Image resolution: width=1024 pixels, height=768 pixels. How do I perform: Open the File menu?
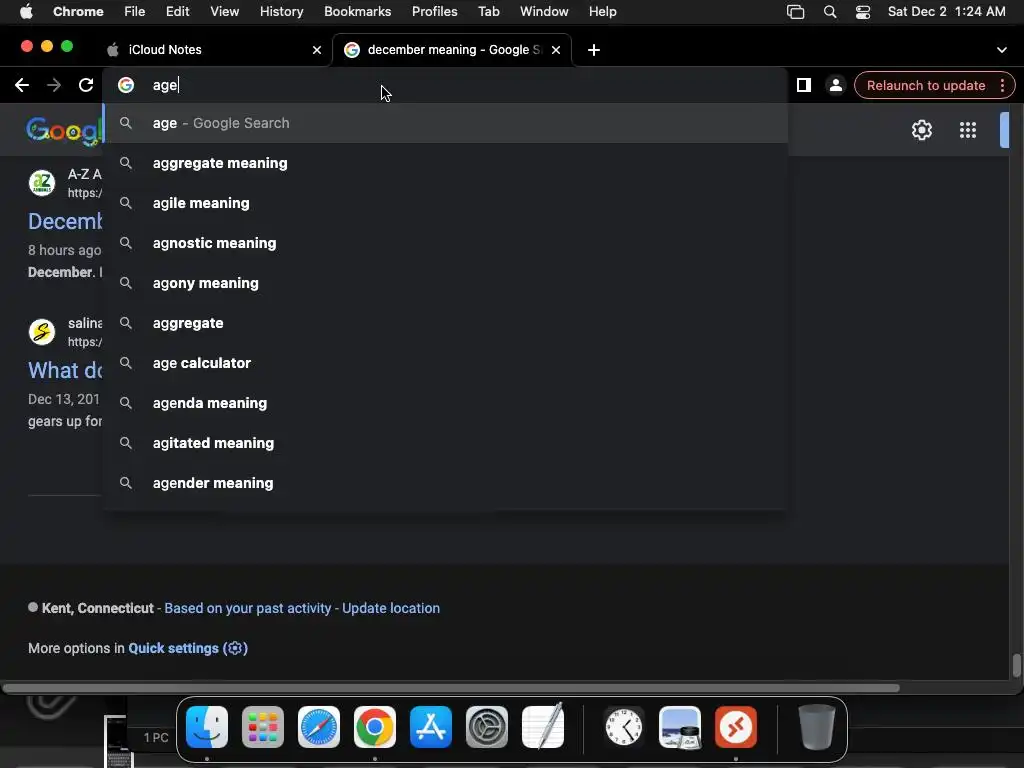pyautogui.click(x=135, y=12)
